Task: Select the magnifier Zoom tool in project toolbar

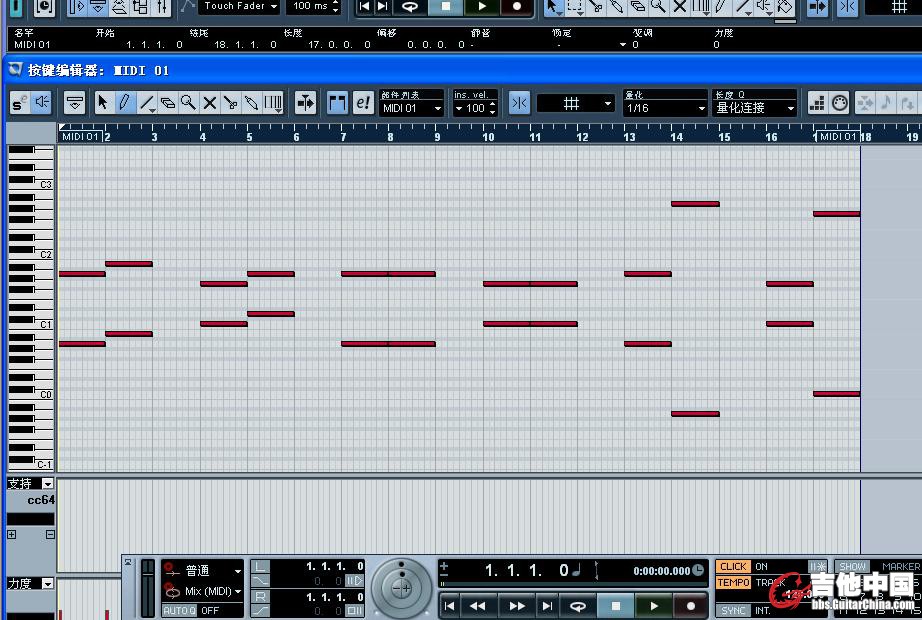Action: click(x=659, y=6)
